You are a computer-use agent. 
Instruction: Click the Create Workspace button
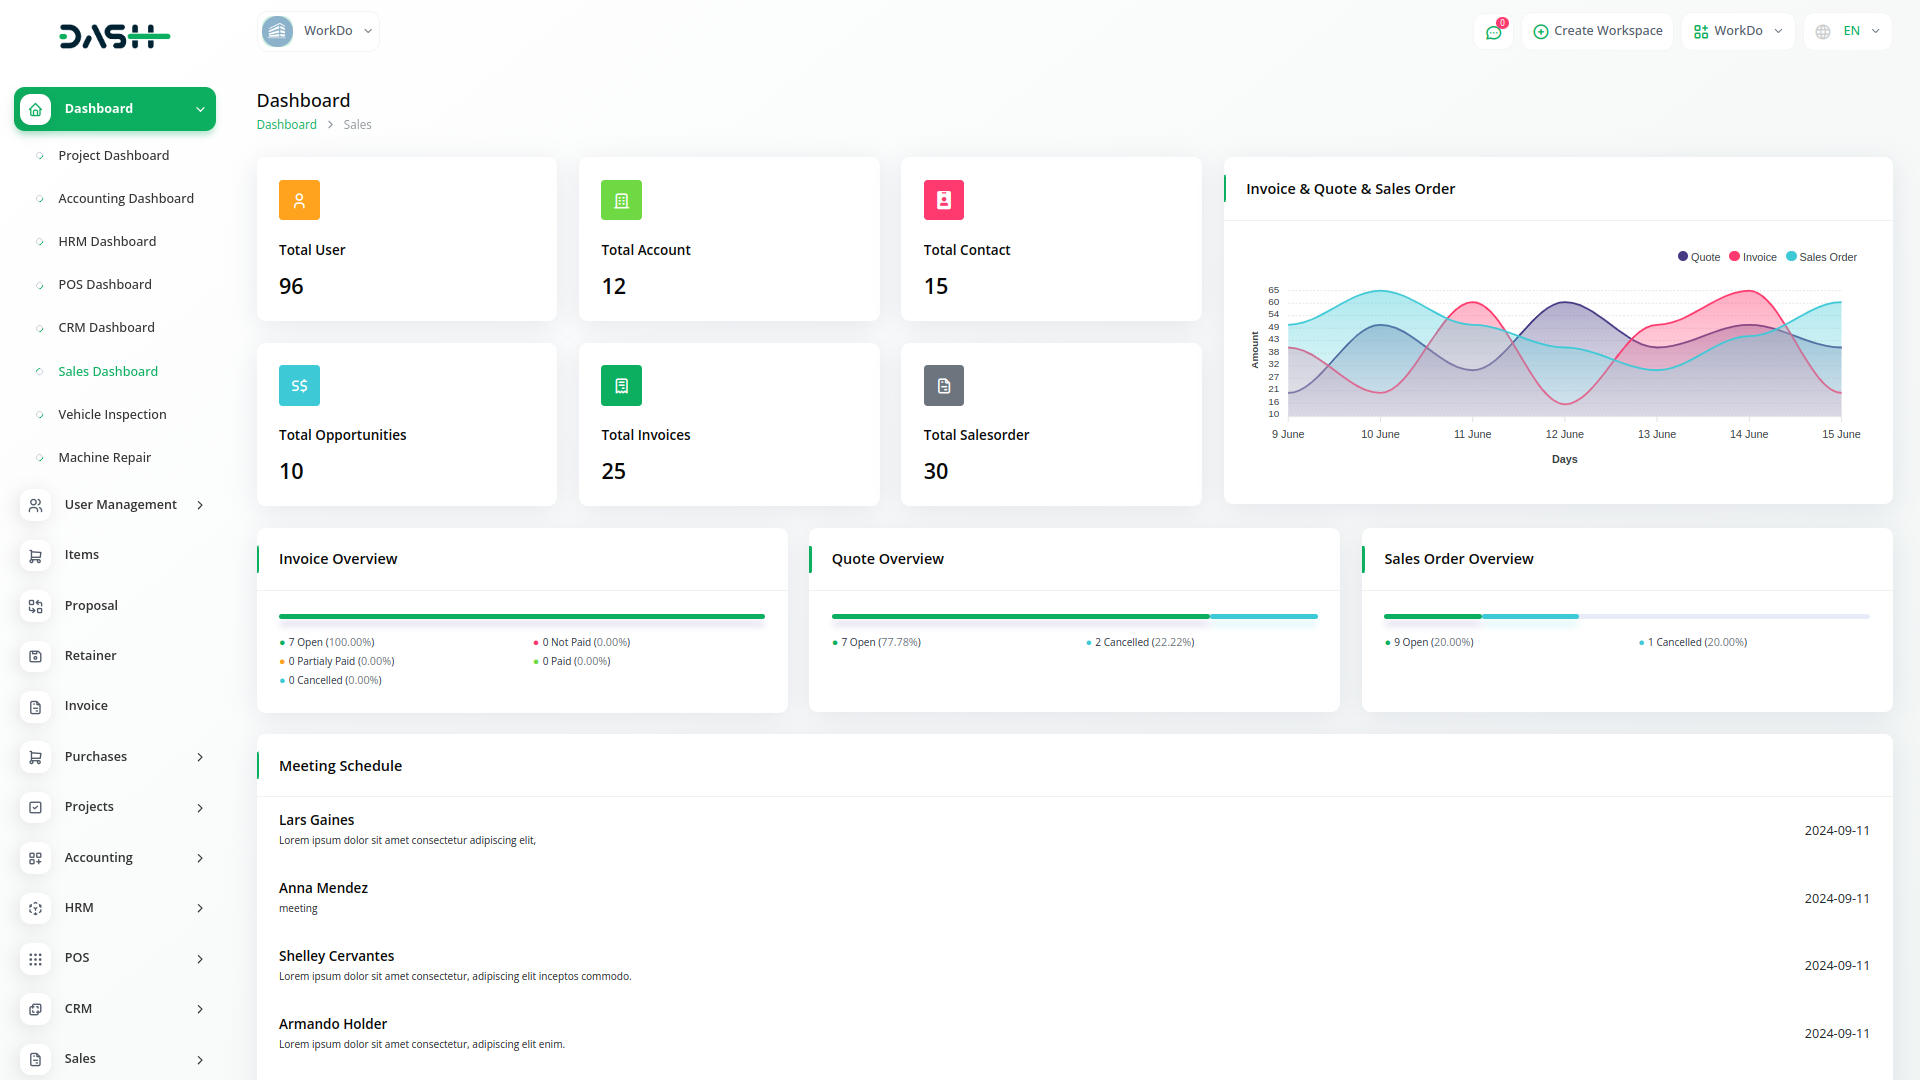(x=1597, y=31)
